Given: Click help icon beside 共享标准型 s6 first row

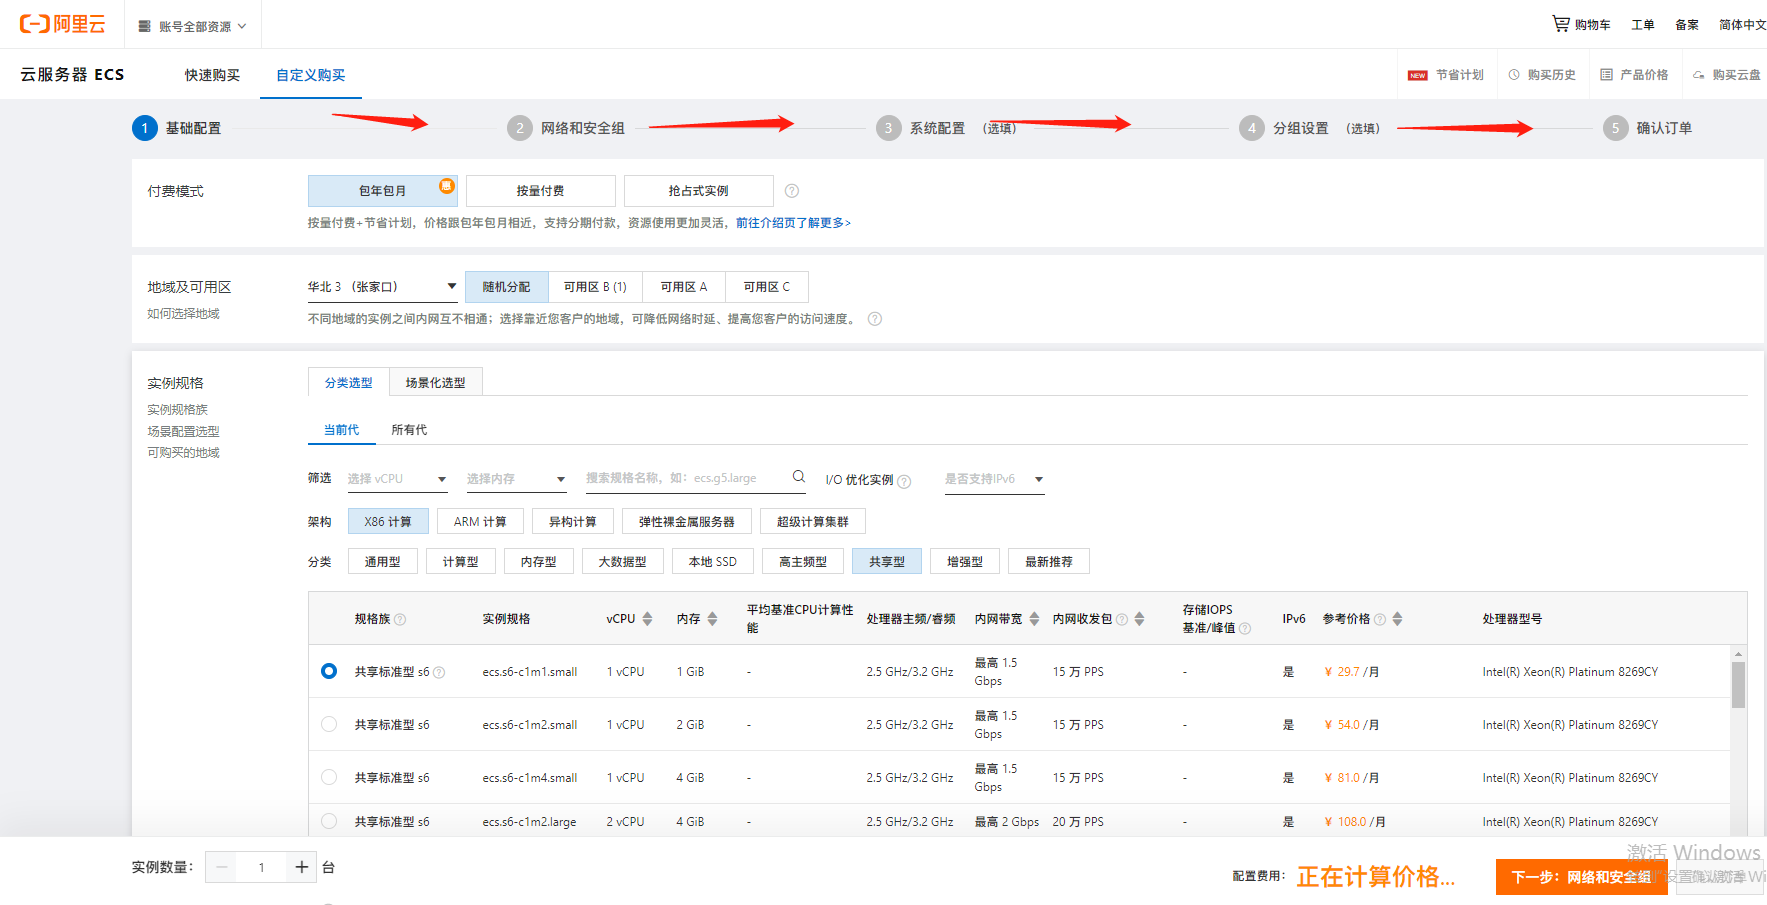Looking at the screenshot, I should click(x=439, y=673).
